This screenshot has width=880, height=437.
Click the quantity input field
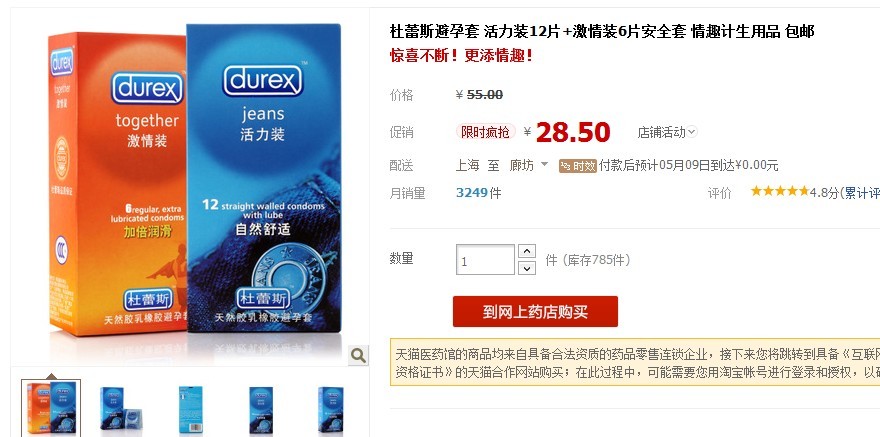click(485, 260)
